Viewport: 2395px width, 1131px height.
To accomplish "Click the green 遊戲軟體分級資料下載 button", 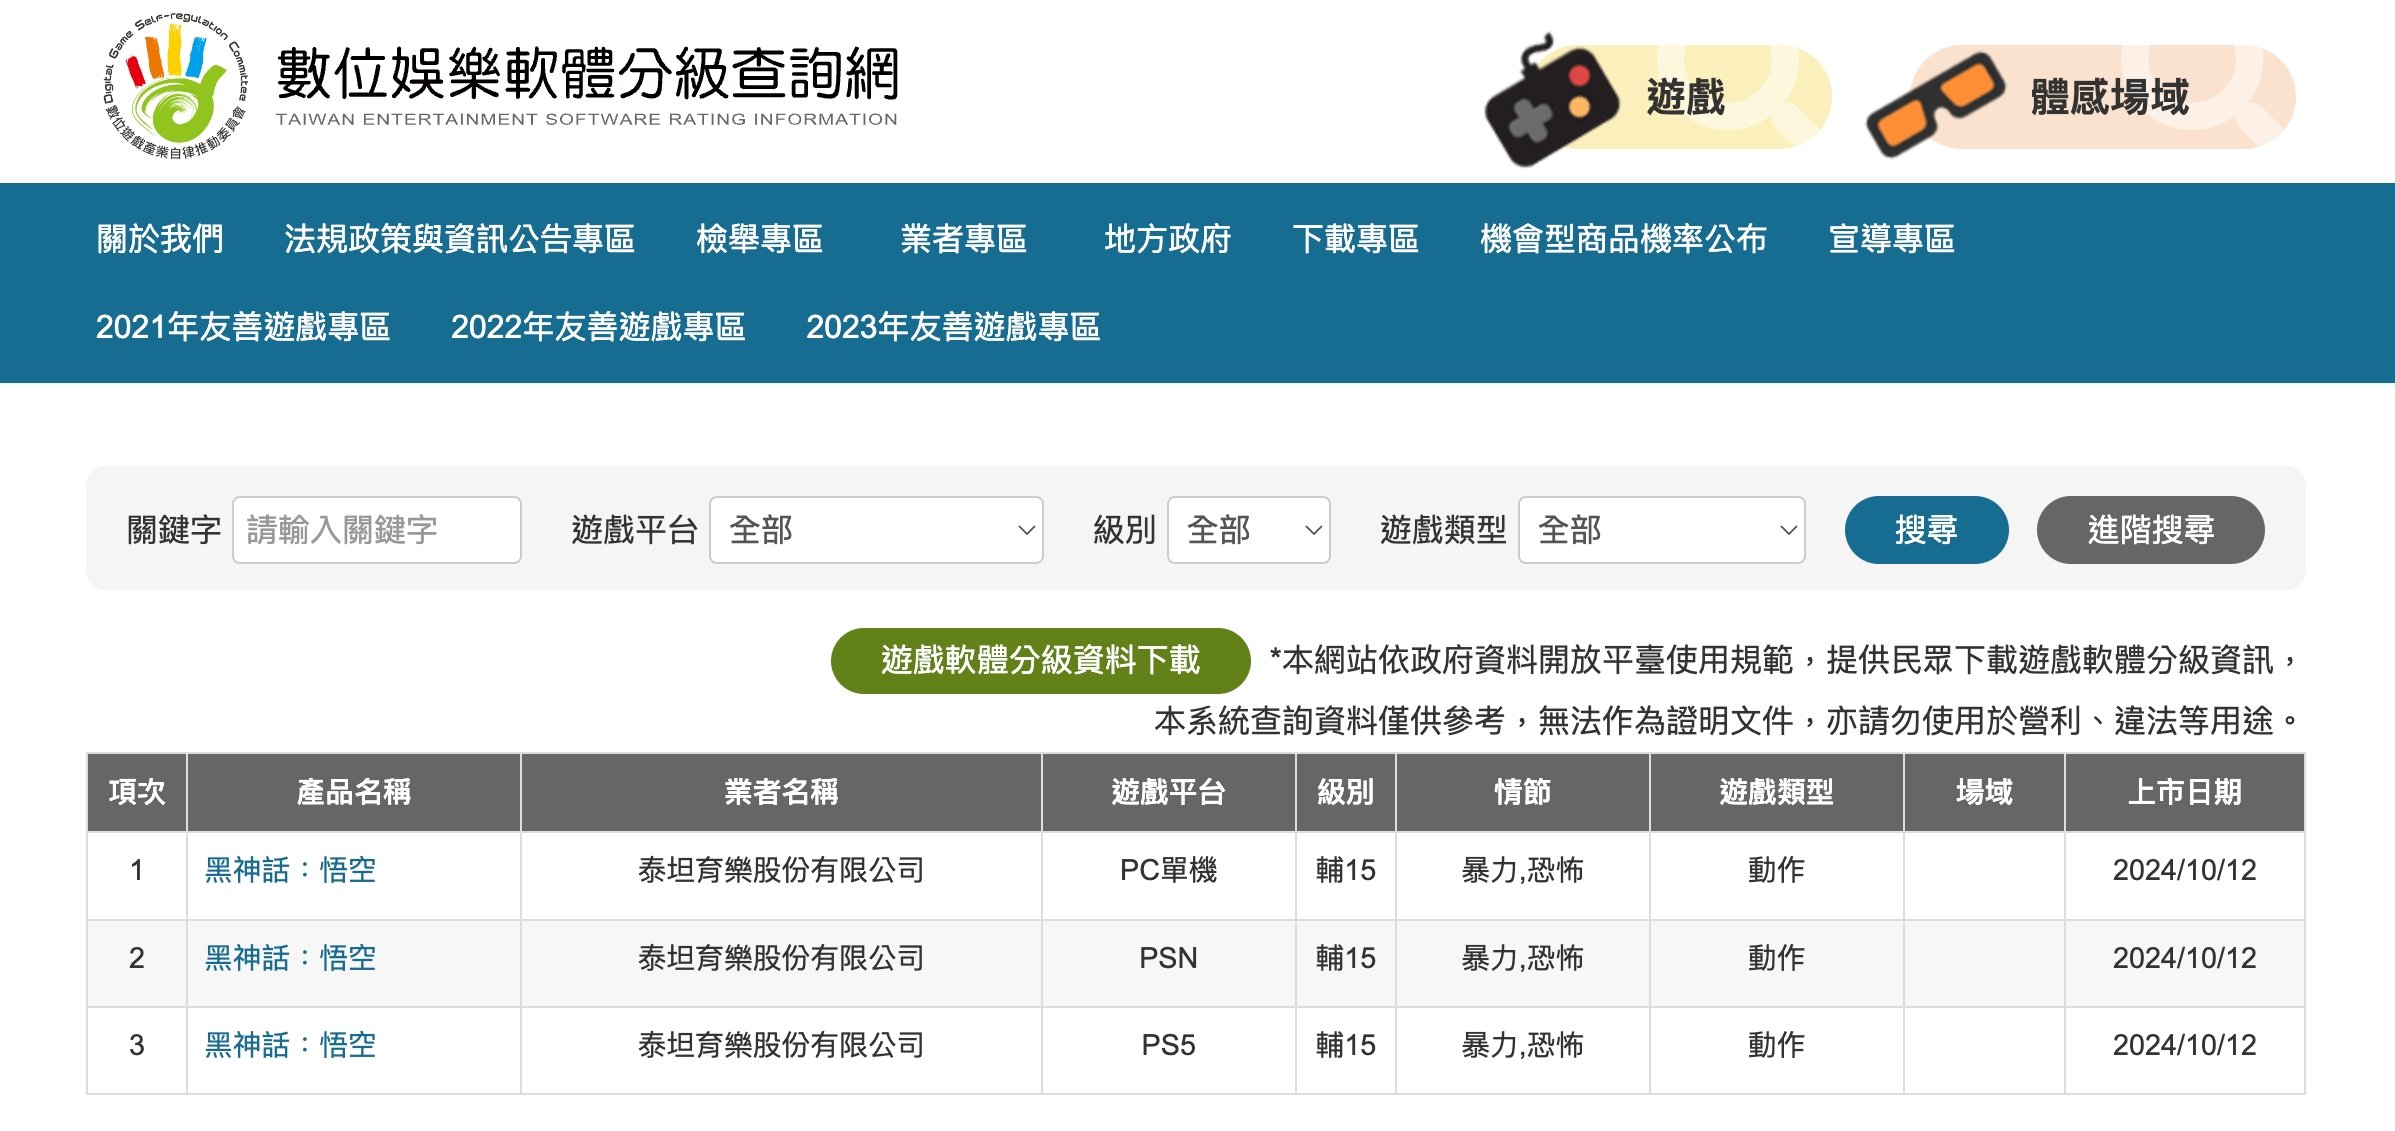I will (1040, 661).
